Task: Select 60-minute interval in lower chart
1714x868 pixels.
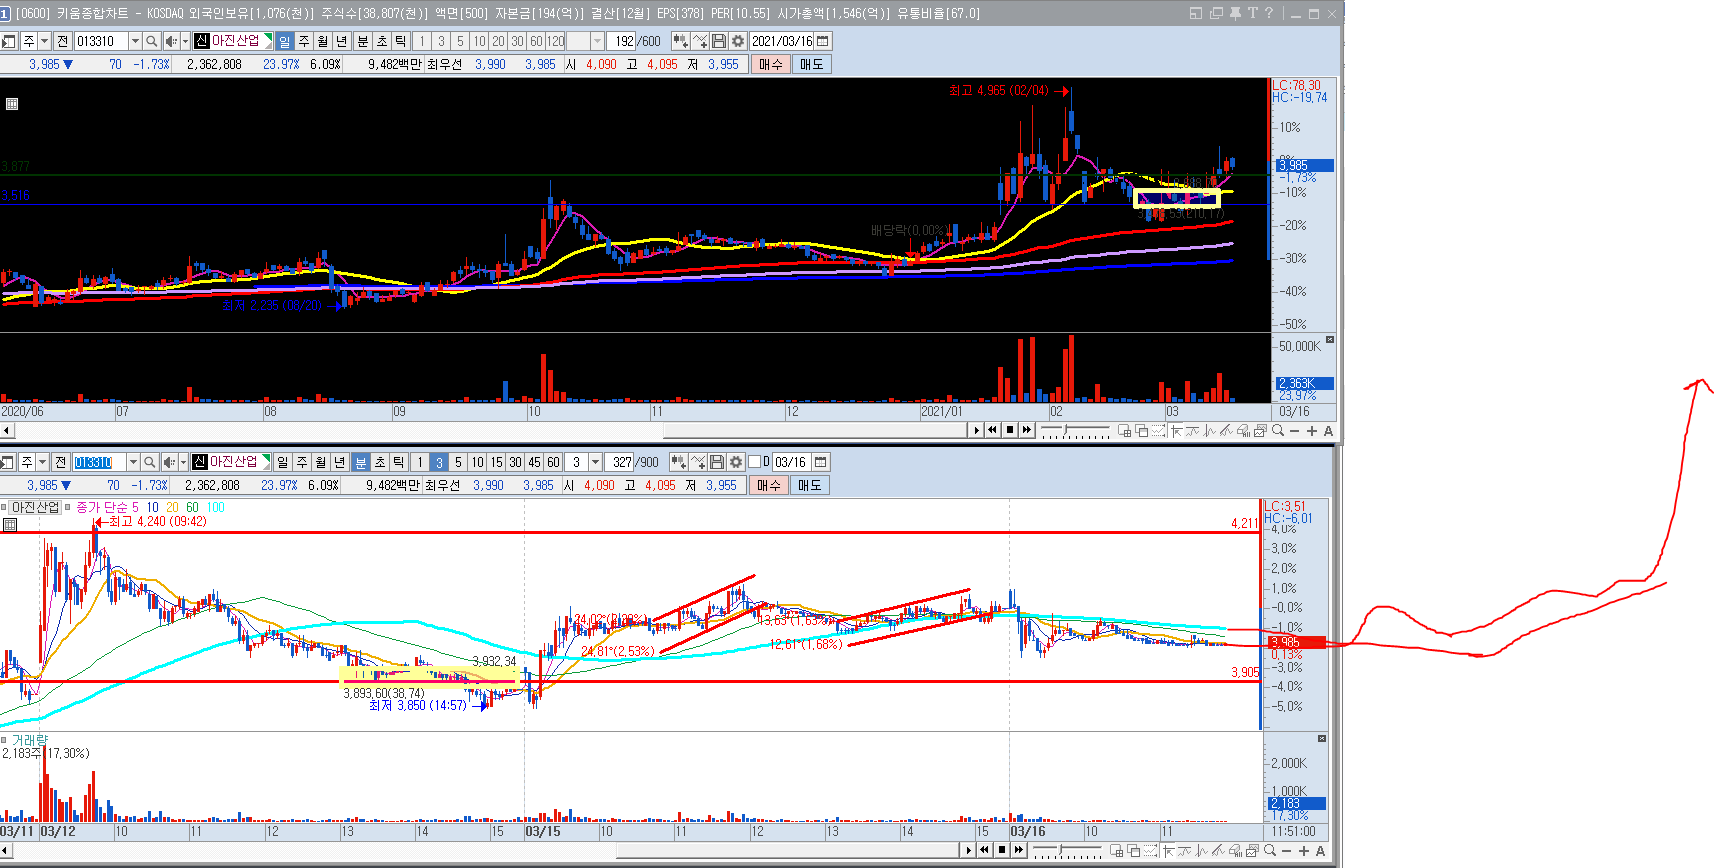Action: pos(553,462)
